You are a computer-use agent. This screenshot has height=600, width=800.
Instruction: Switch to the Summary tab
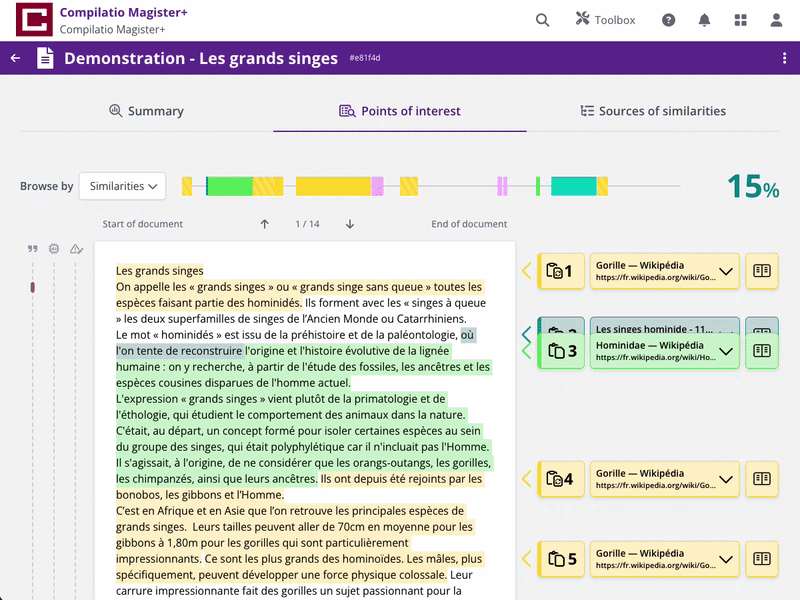point(146,111)
